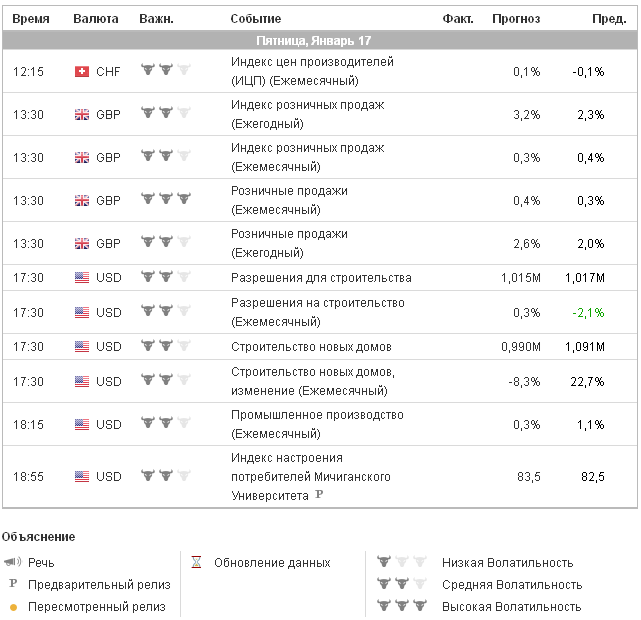This screenshot has height=620, width=641.
Task: Click the volatility bulls in the CHF row
Action: pyautogui.click(x=165, y=71)
